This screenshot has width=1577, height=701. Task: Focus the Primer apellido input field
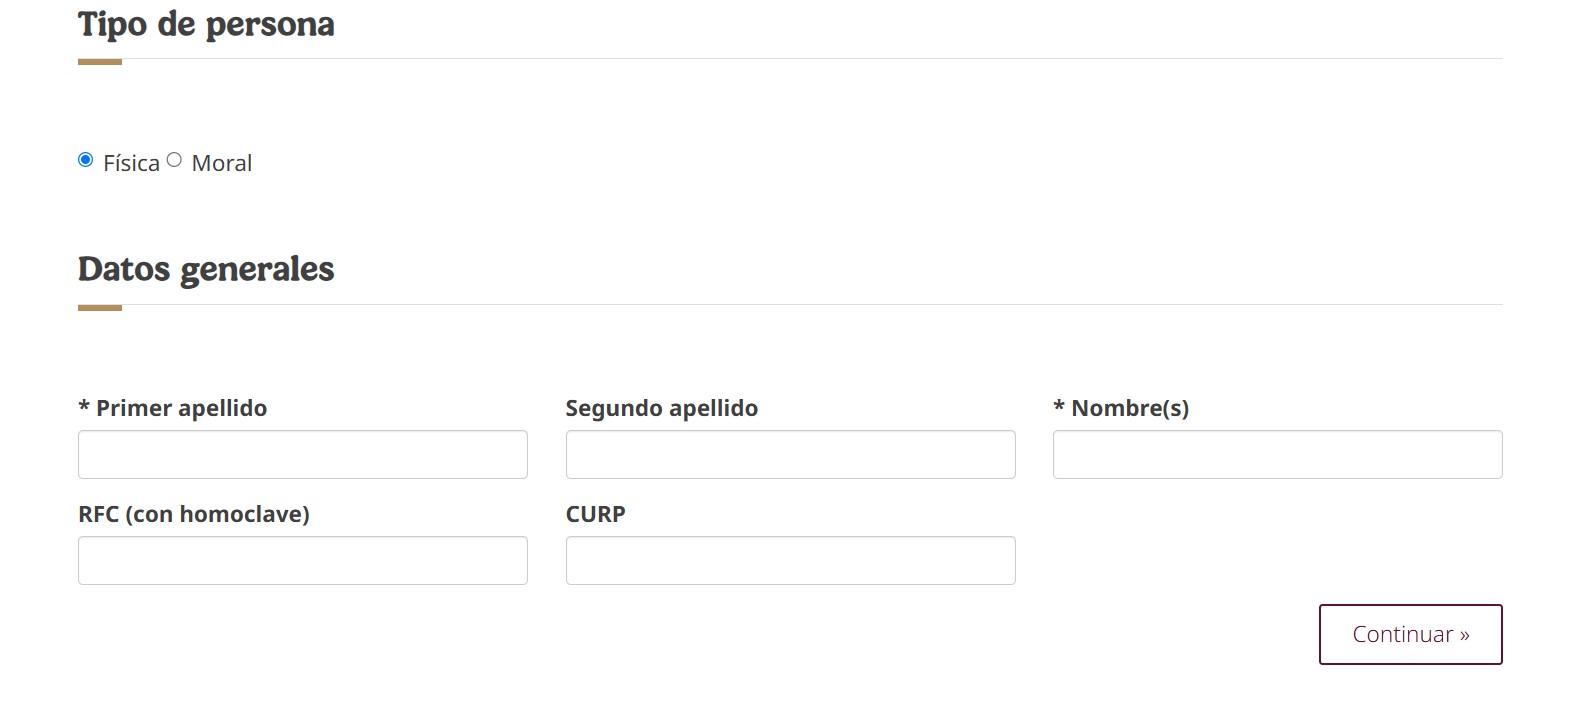point(302,455)
